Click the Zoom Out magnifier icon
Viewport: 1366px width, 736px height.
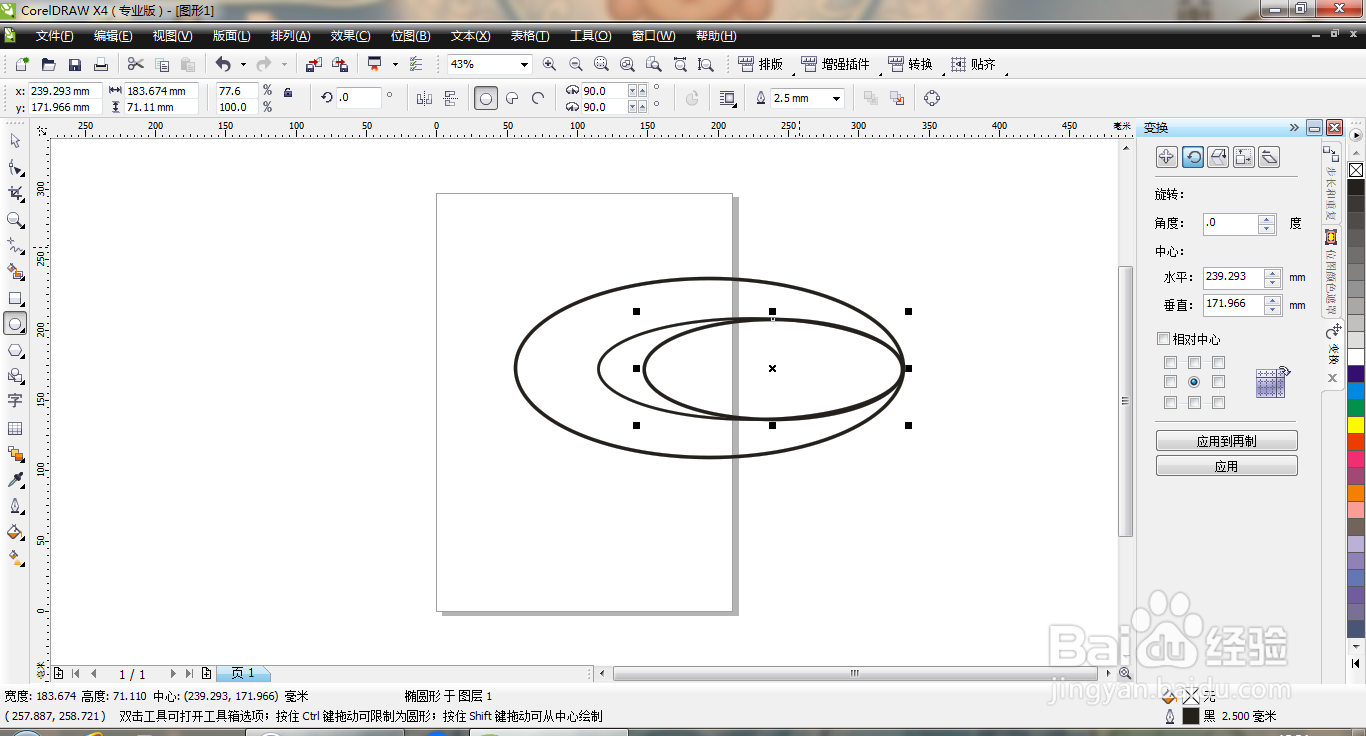[x=575, y=64]
